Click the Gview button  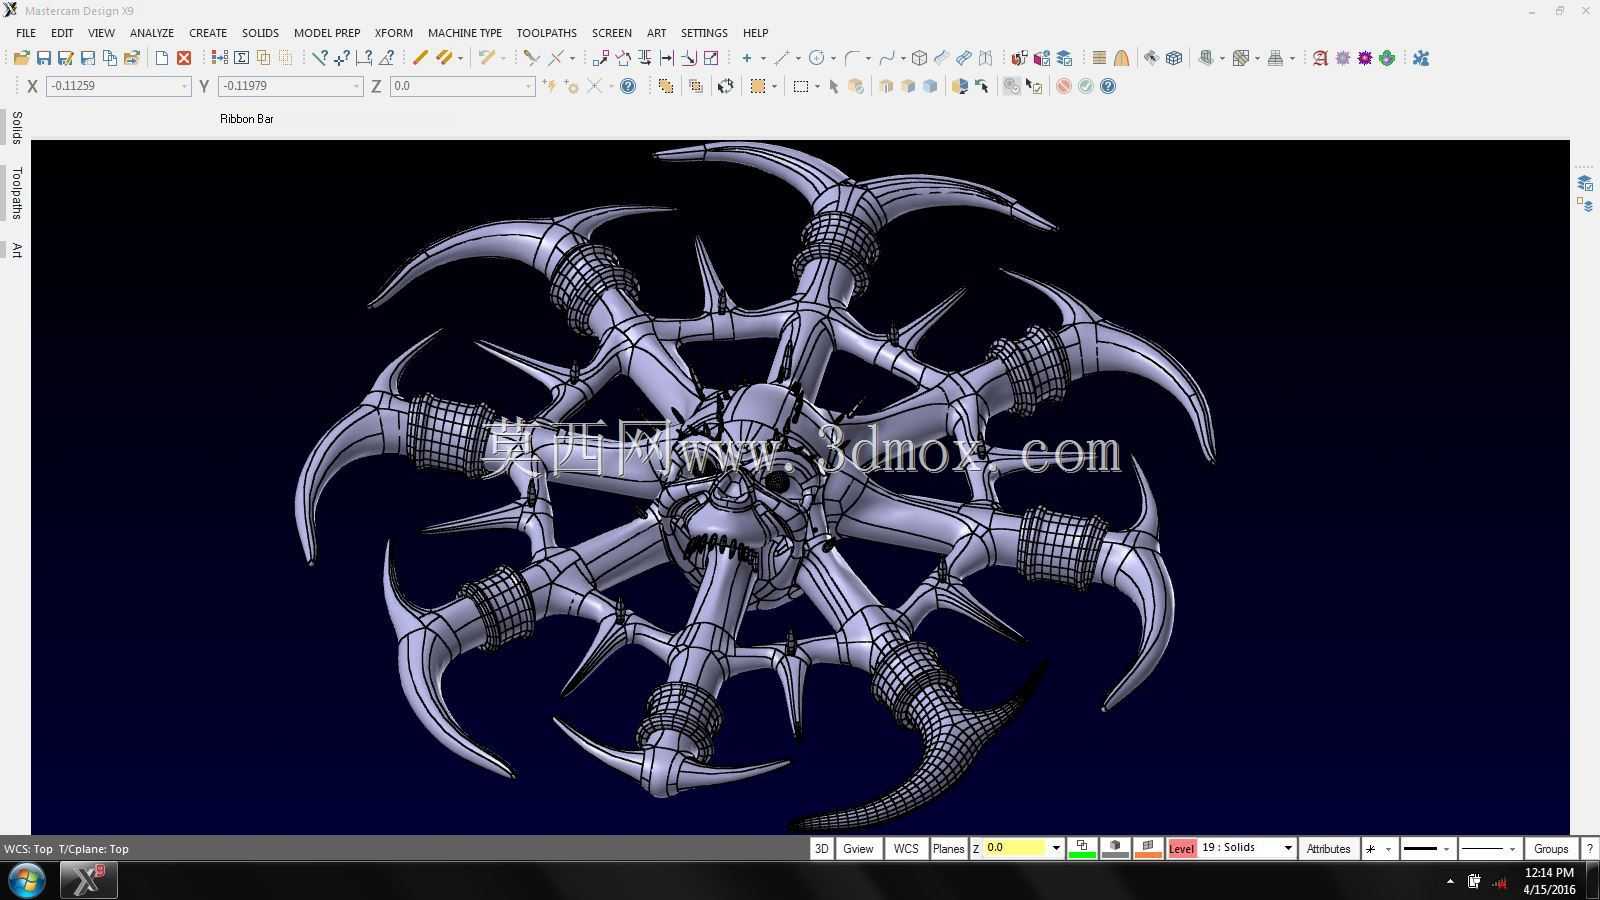point(858,848)
